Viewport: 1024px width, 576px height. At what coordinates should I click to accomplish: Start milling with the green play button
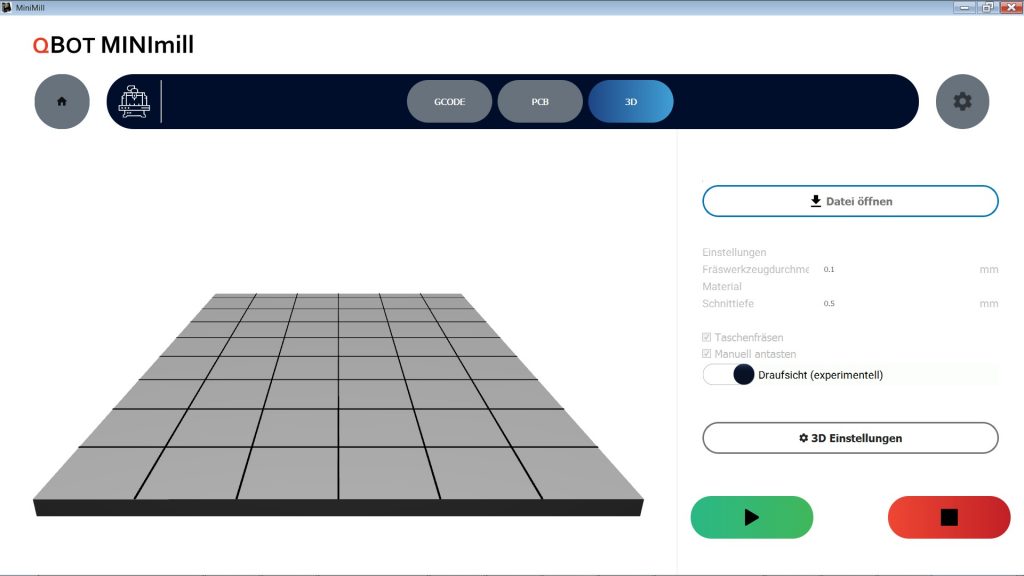click(x=751, y=517)
